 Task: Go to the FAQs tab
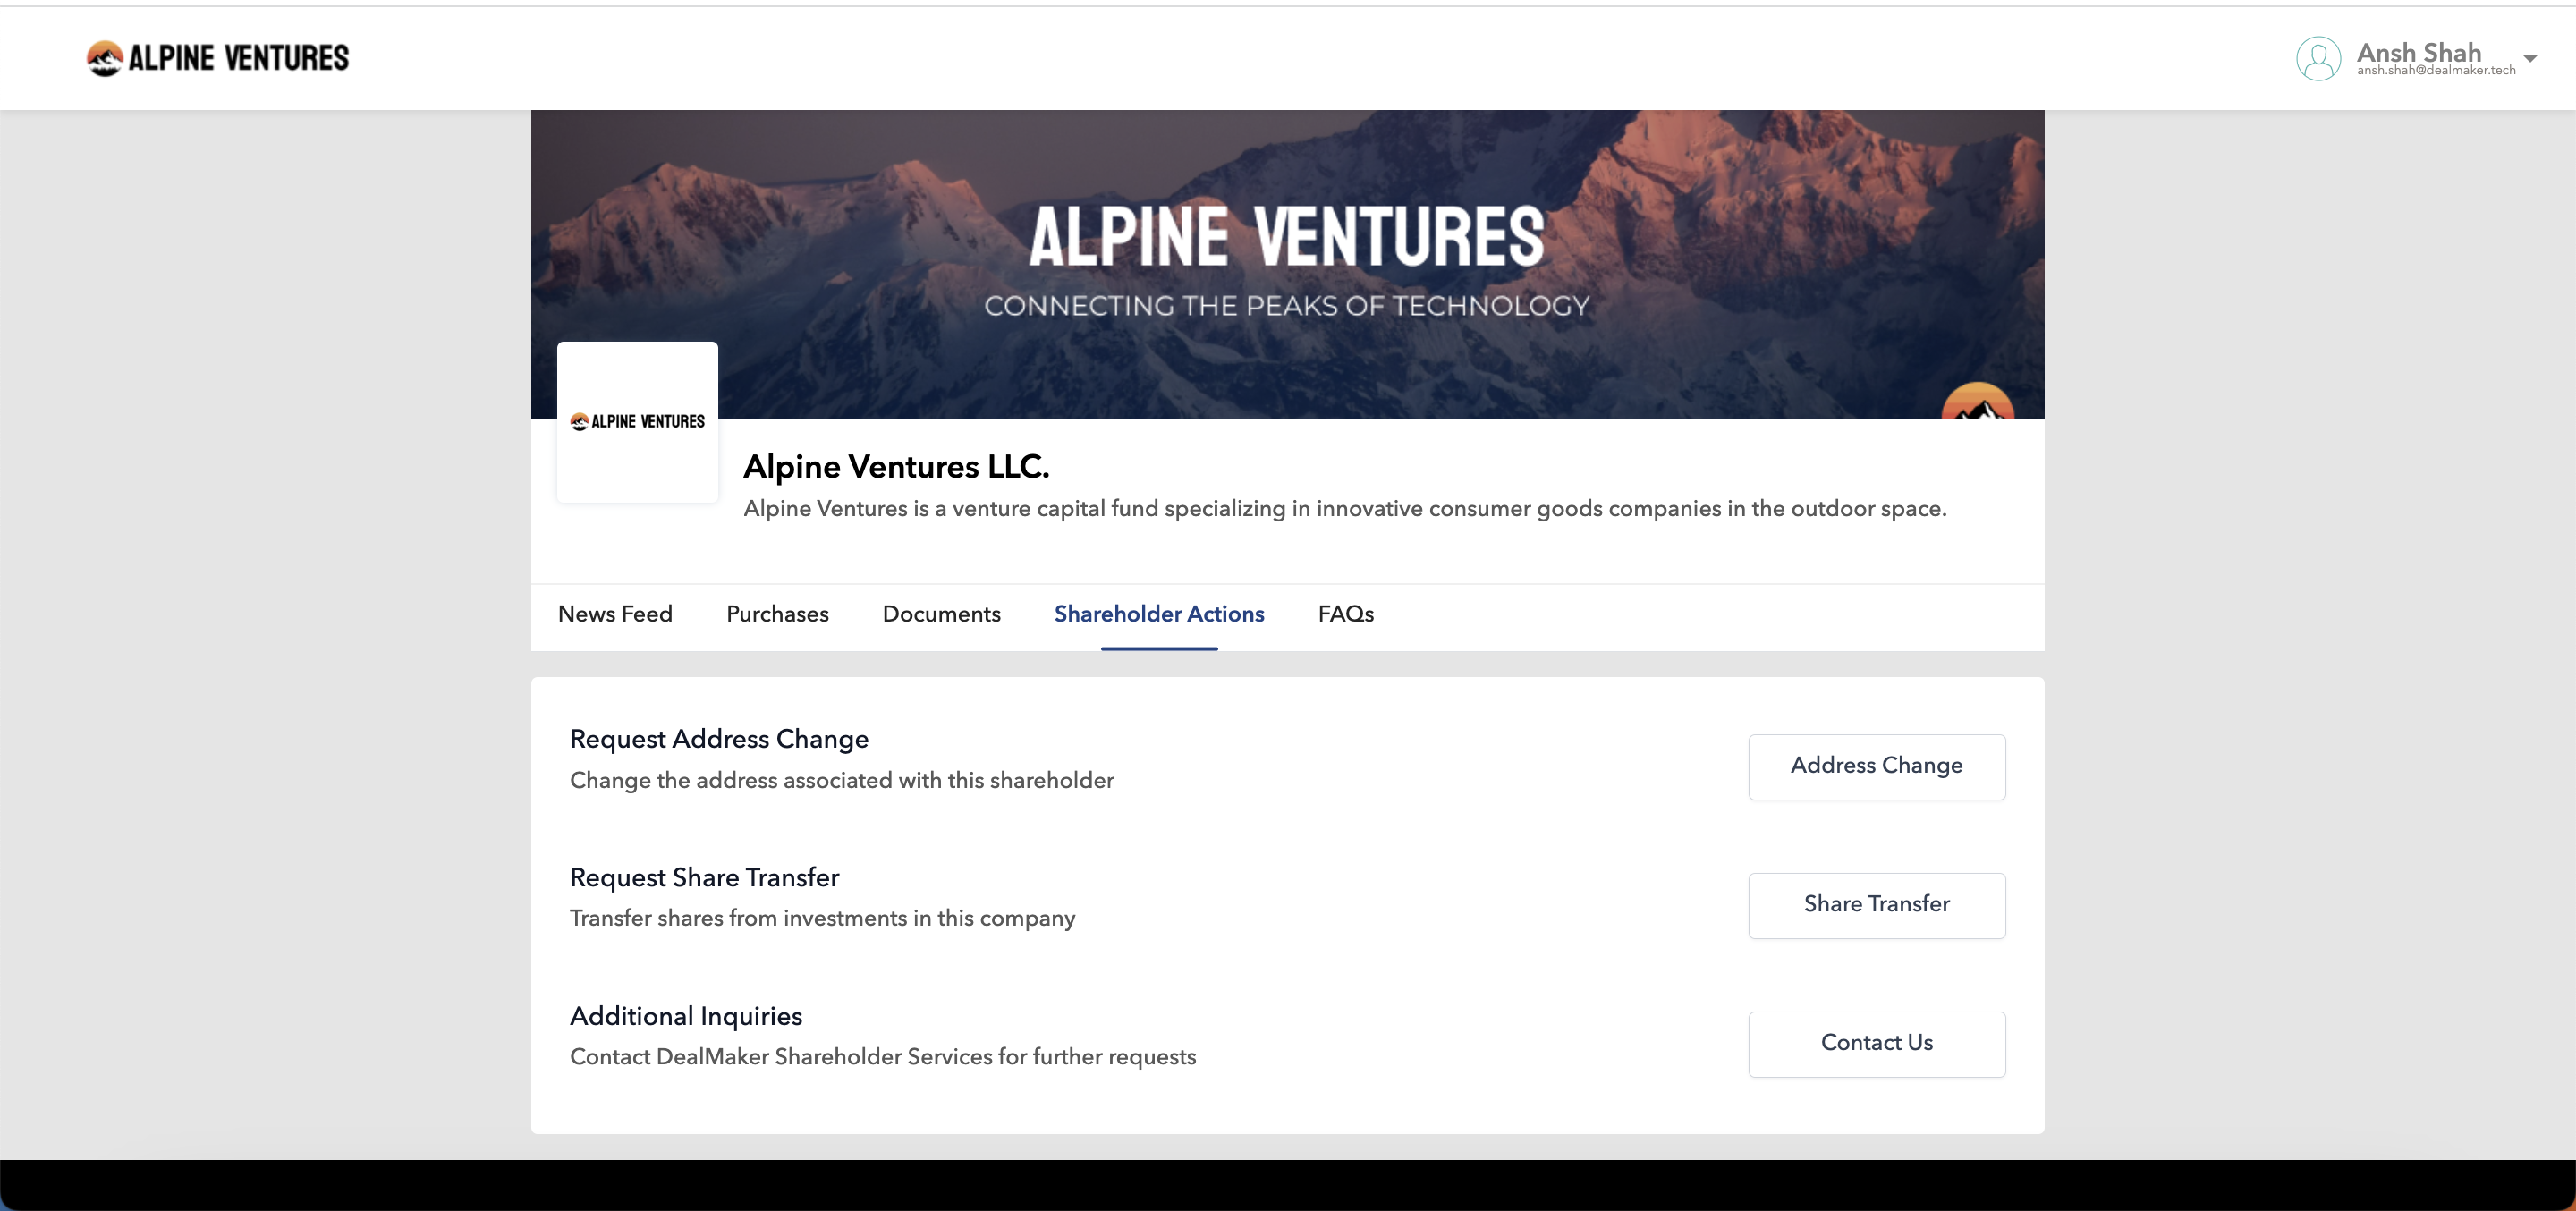(x=1345, y=614)
